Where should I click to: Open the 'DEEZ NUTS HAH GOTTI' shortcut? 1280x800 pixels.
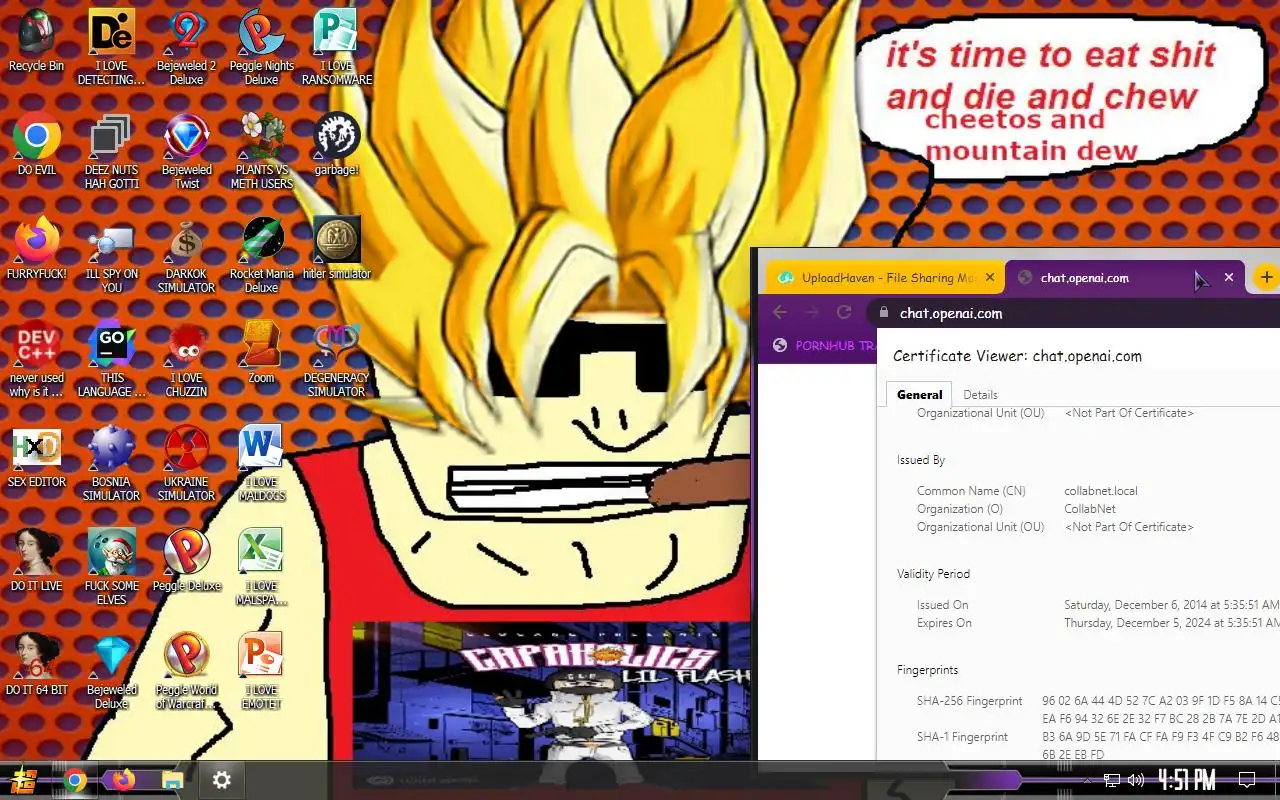(111, 150)
